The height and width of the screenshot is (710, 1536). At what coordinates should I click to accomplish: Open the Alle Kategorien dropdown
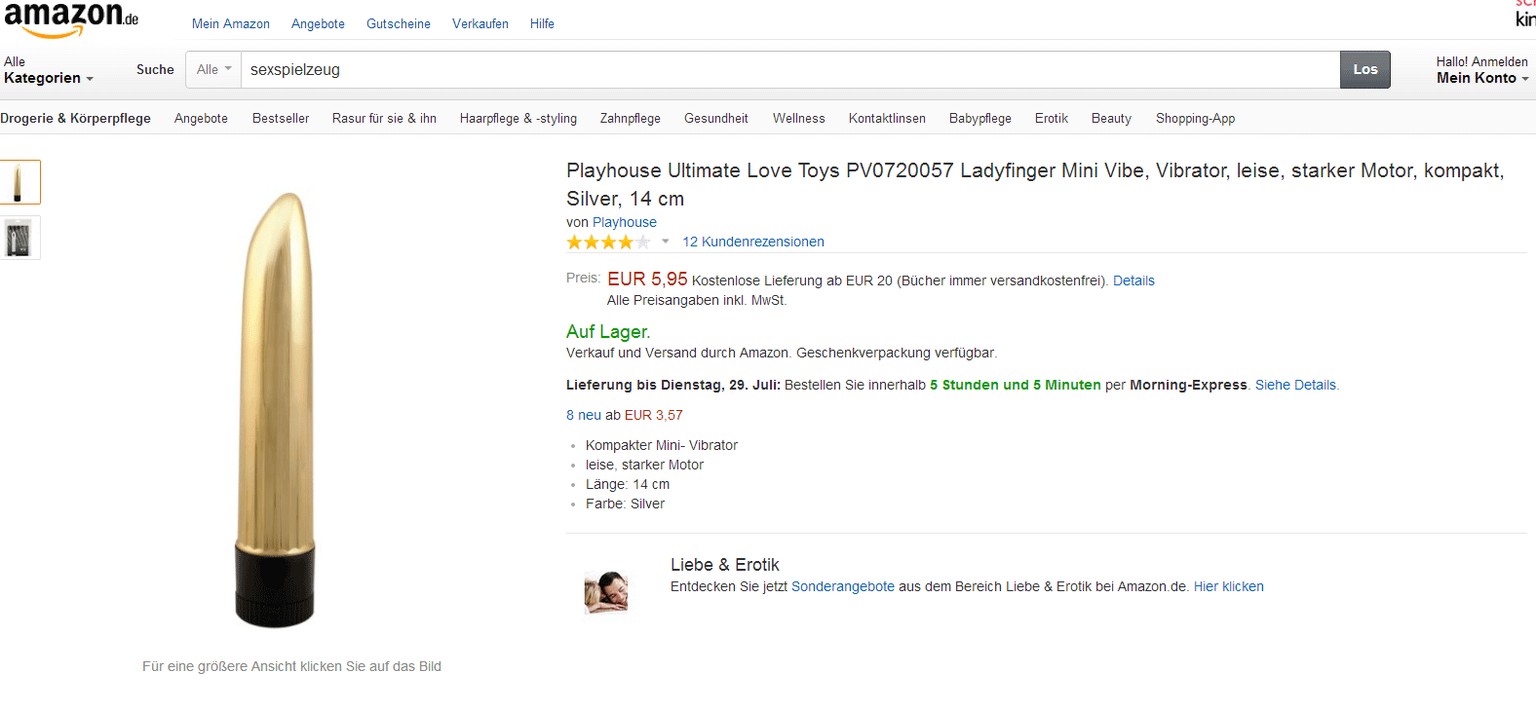coord(48,70)
